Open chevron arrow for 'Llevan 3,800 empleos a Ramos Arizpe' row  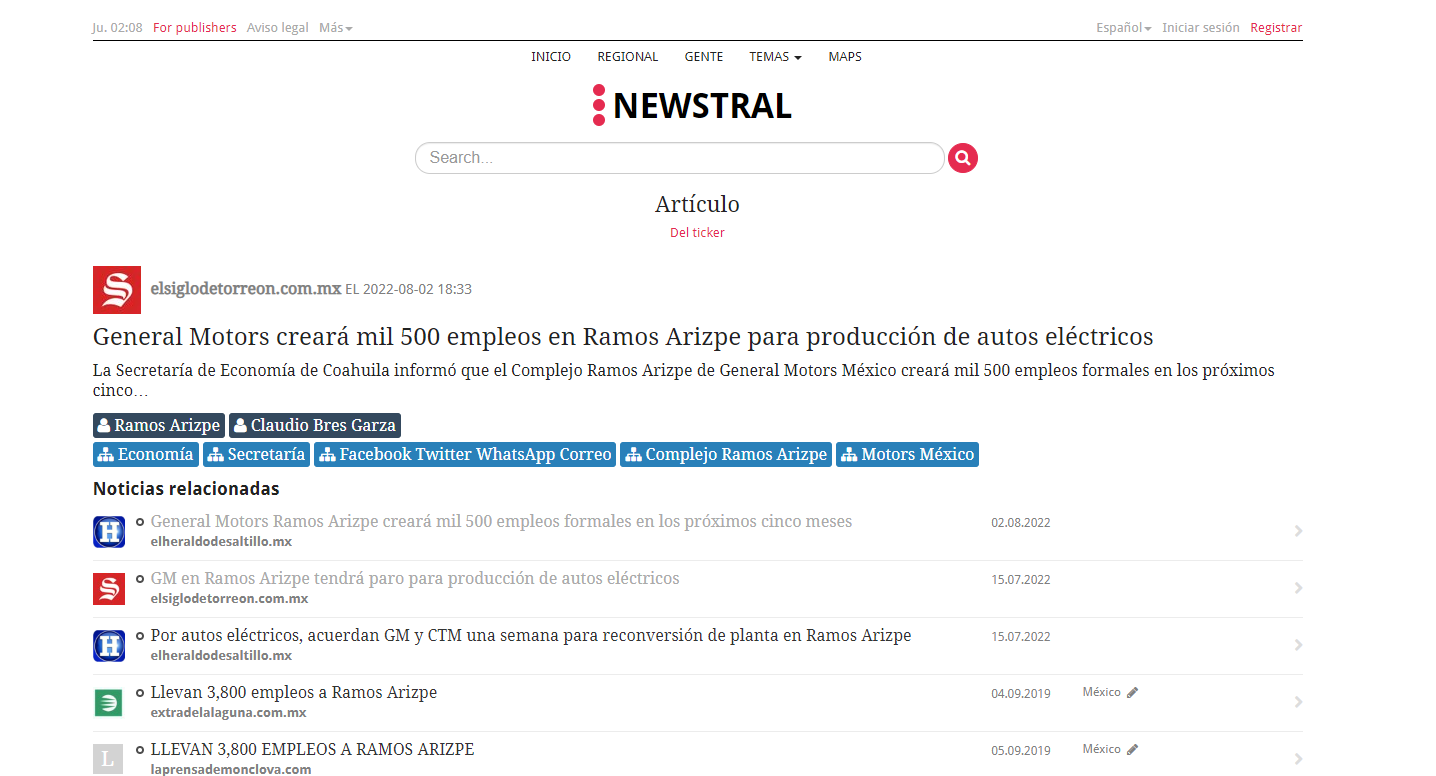click(1298, 702)
